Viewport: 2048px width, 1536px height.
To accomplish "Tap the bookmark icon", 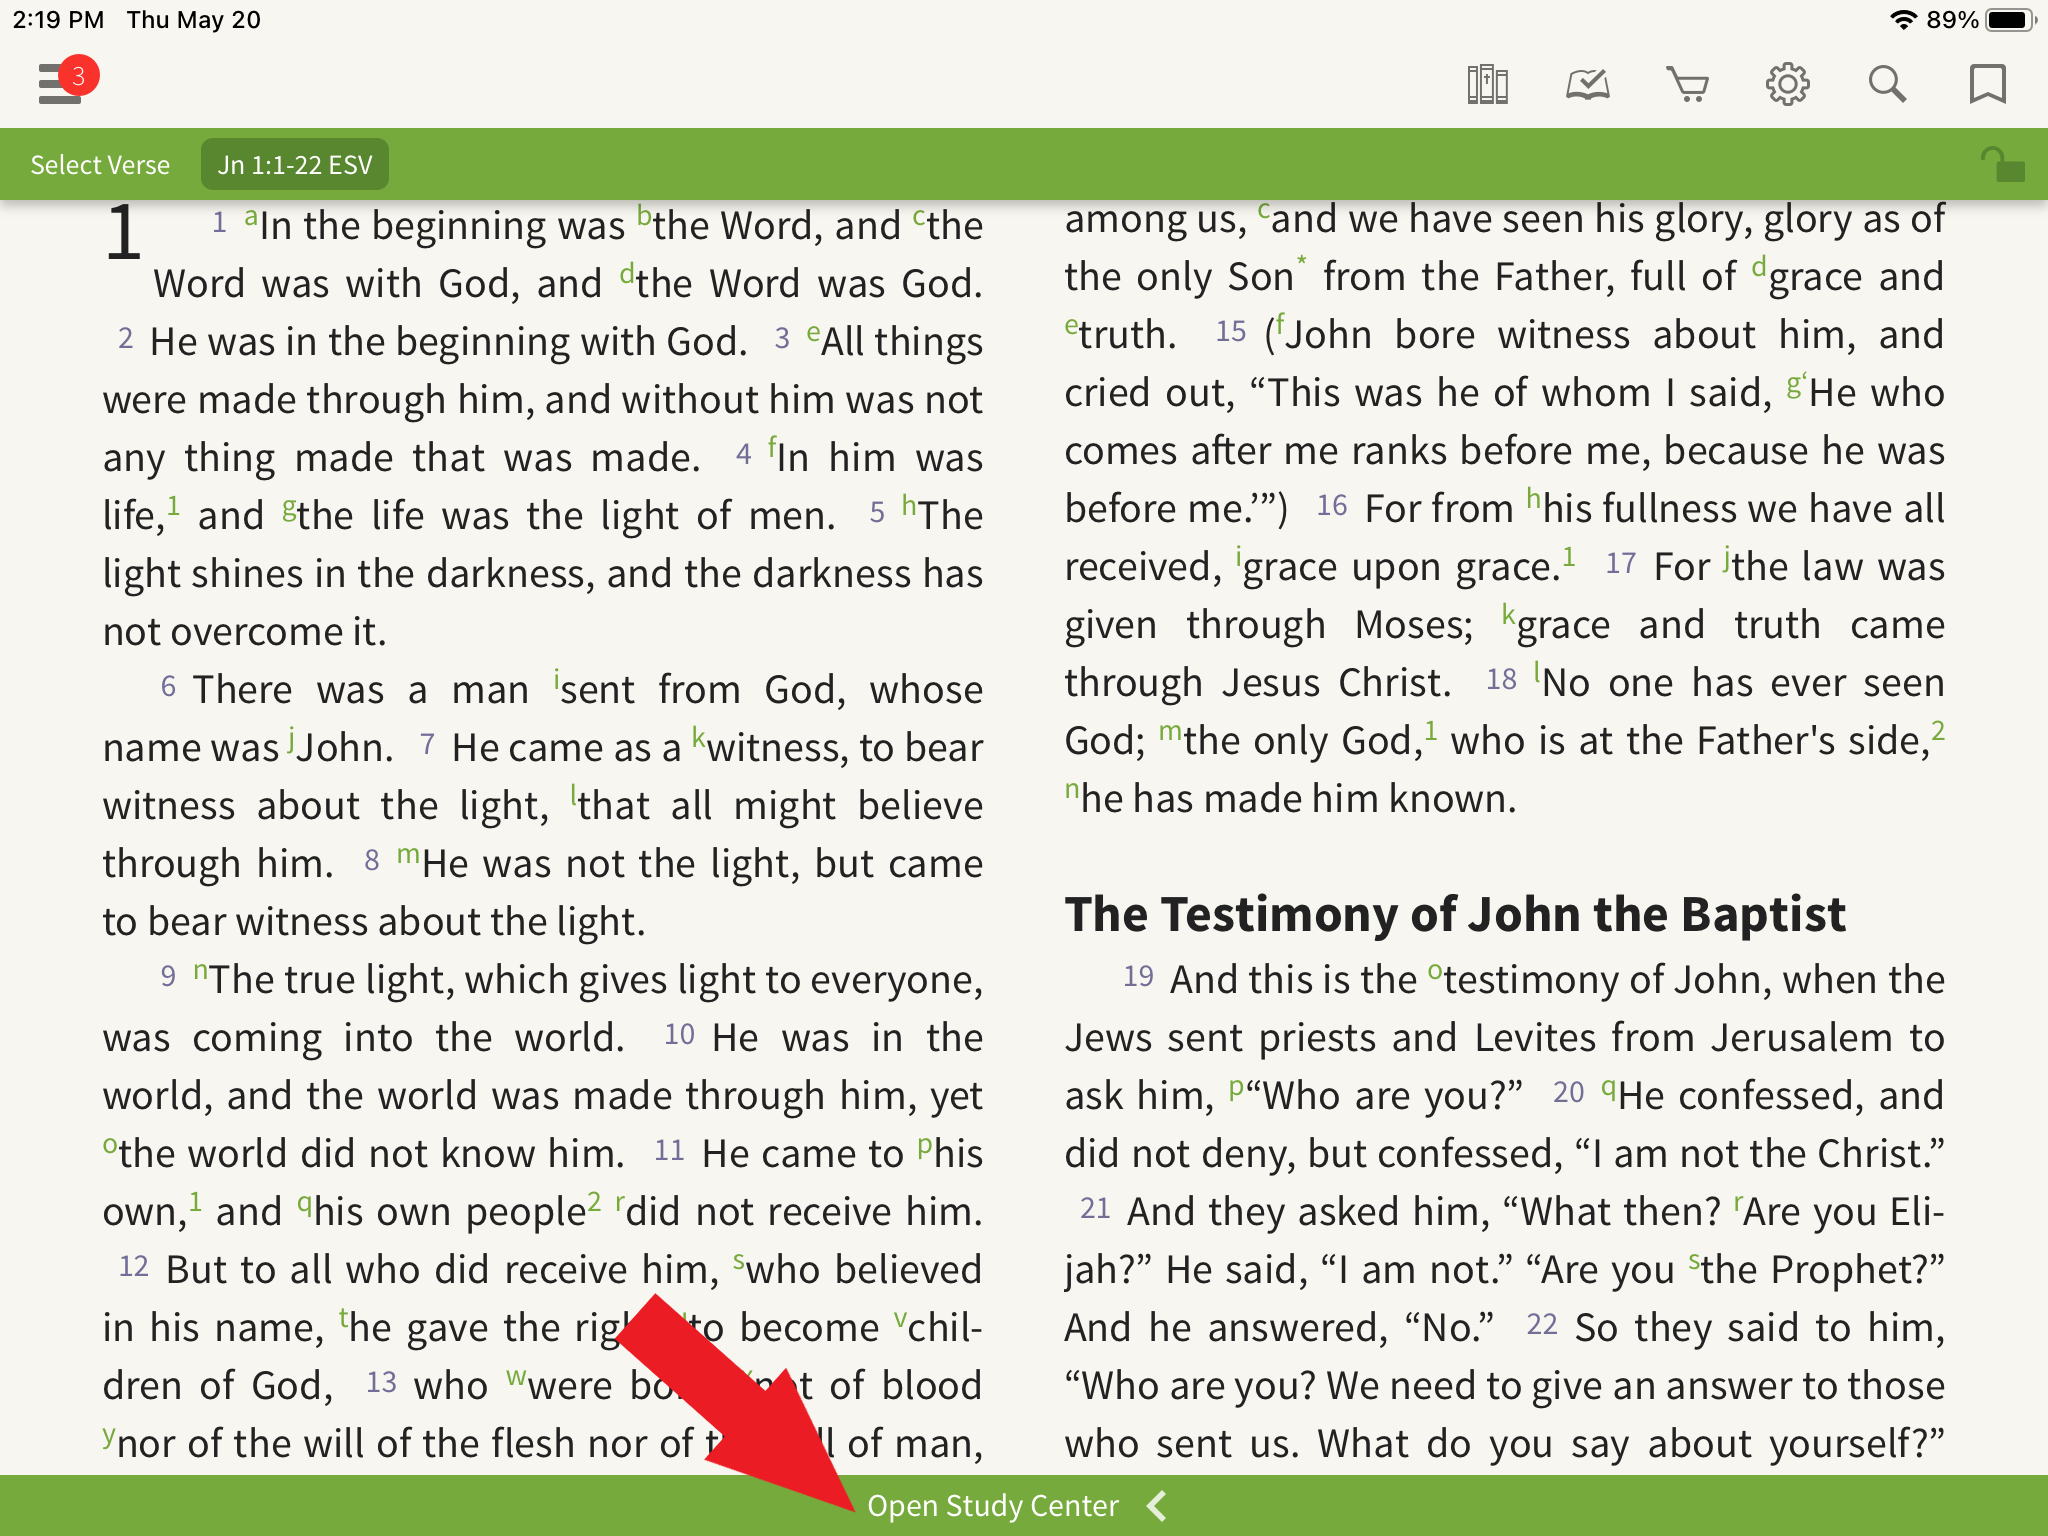I will [1987, 84].
